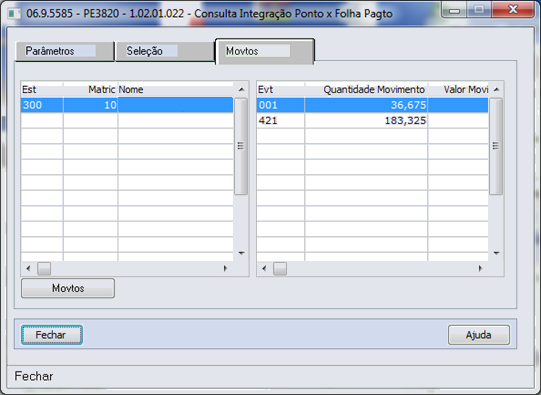Image resolution: width=541 pixels, height=395 pixels.
Task: Click the employee grid scroll-down arrow
Action: tap(241, 253)
